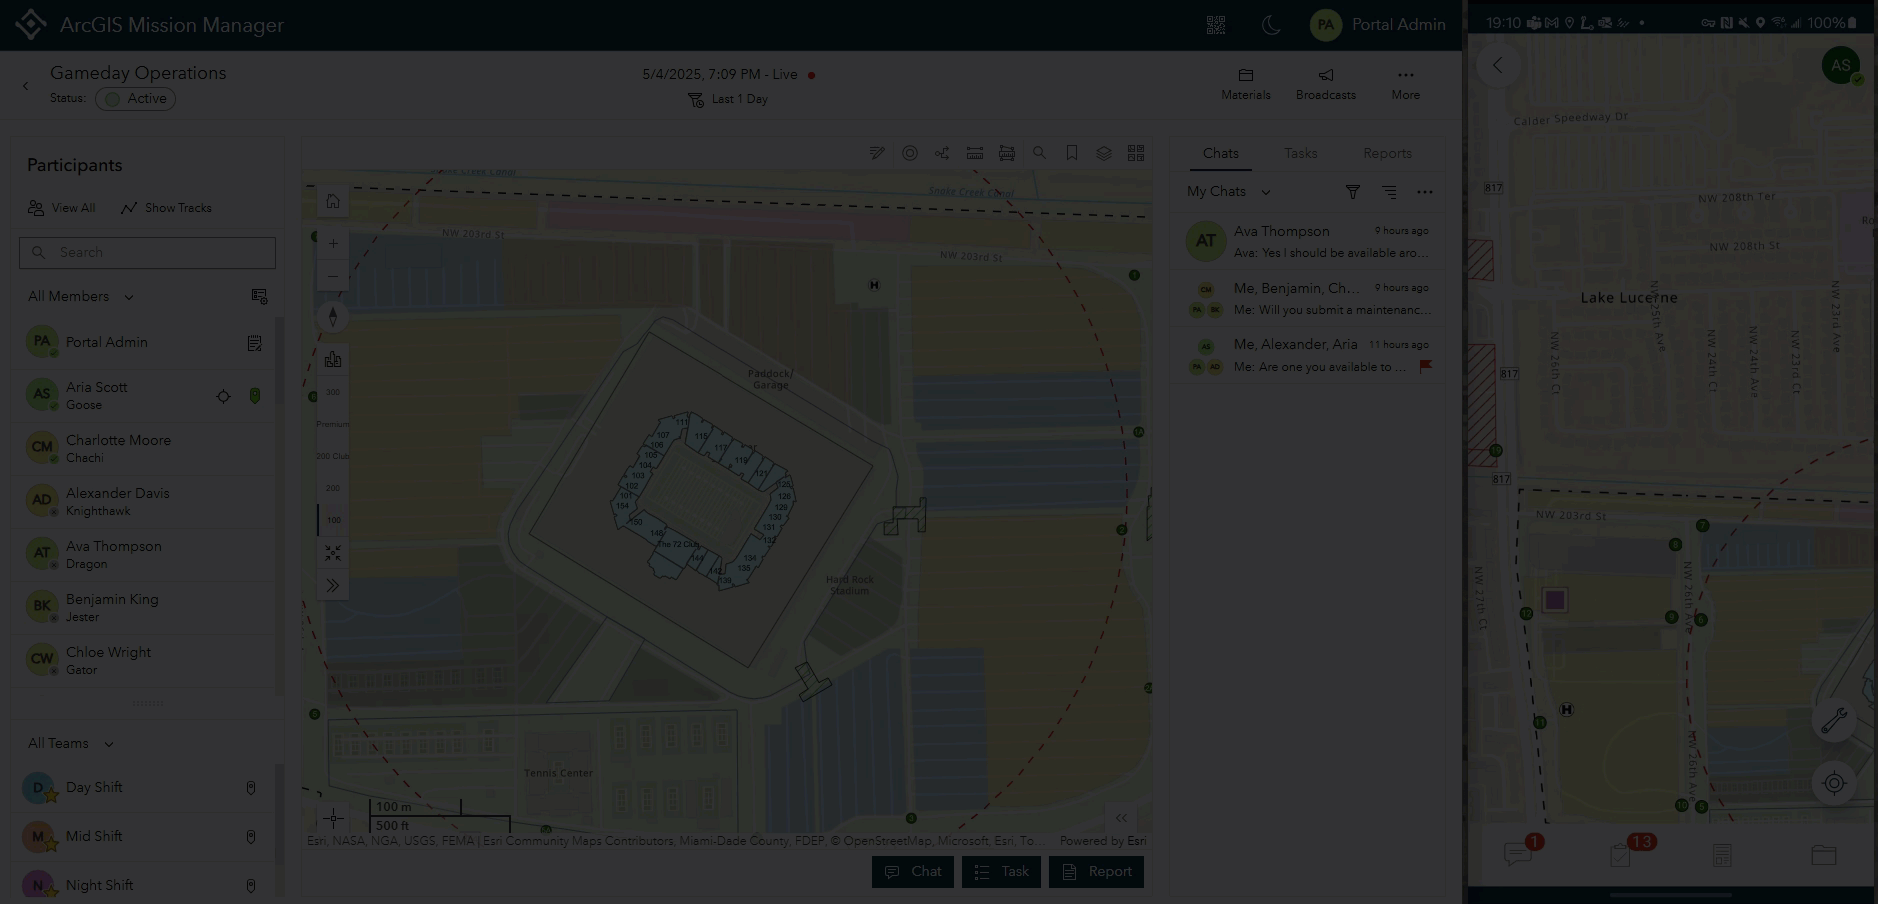Viewport: 1878px width, 904px height.
Task: Open the folder materials tab on phone
Action: click(1824, 854)
